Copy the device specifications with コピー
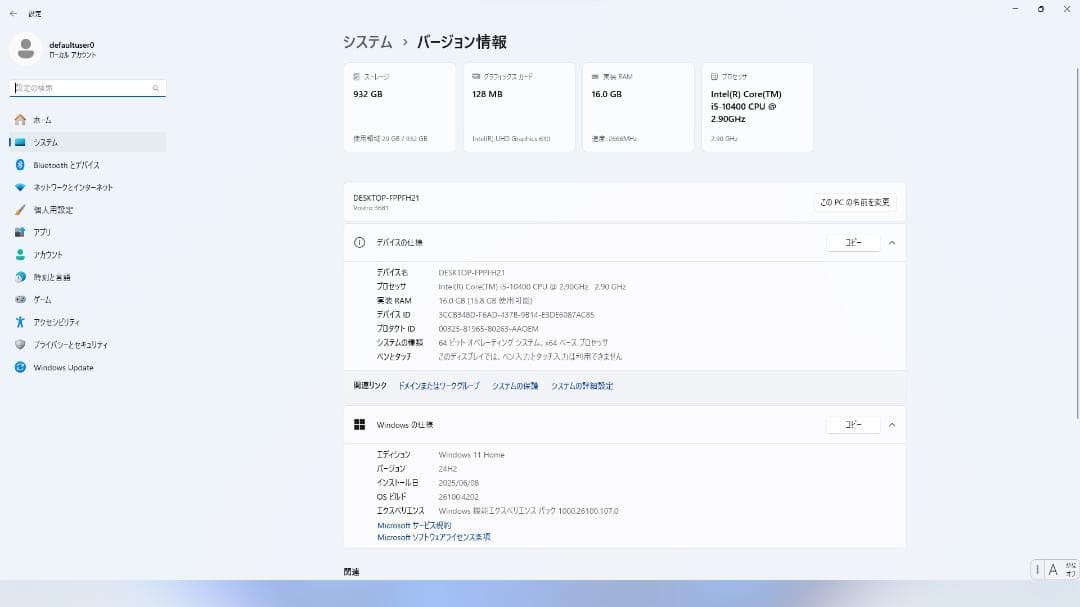This screenshot has width=1080, height=607. [x=853, y=241]
